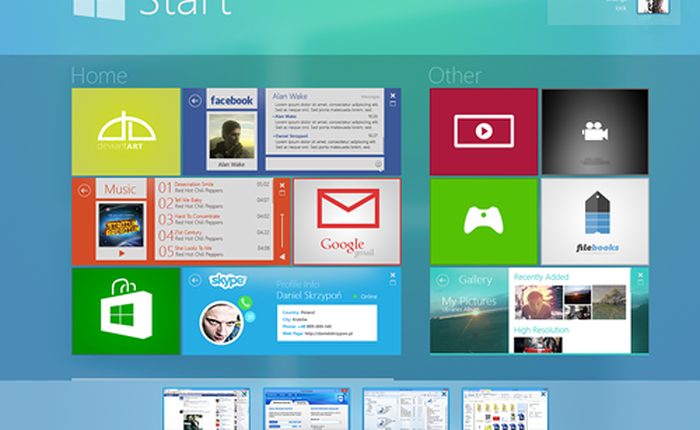Open the filebooks tile
The height and width of the screenshot is (430, 700).
(595, 222)
